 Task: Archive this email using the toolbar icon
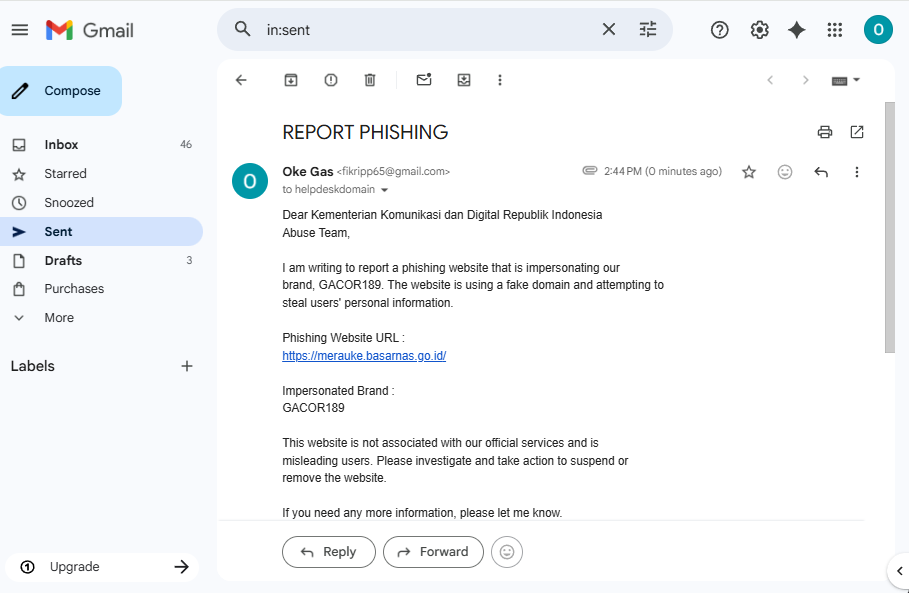tap(291, 80)
